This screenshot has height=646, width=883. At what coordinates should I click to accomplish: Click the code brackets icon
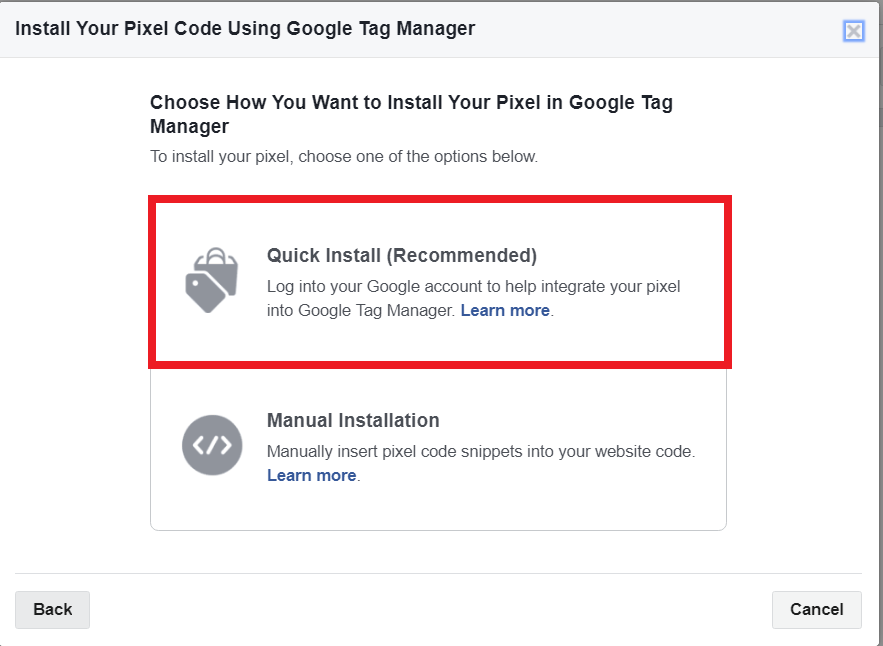(x=212, y=445)
